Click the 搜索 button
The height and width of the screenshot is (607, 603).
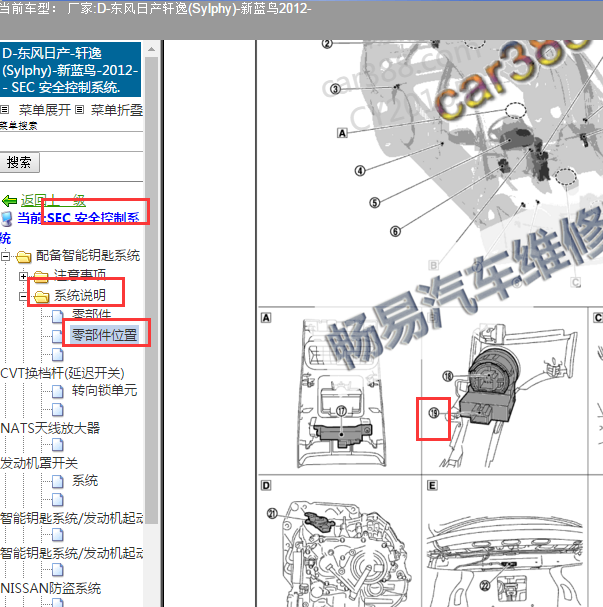(19, 163)
